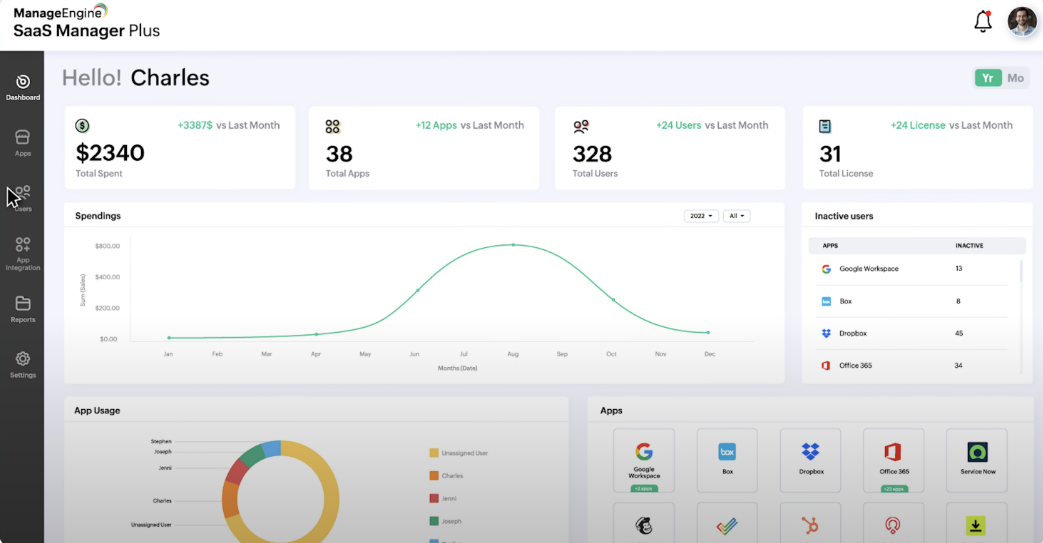Screen dimensions: 1043x543
Task: Open the HubSpot app tile
Action: pos(810,524)
